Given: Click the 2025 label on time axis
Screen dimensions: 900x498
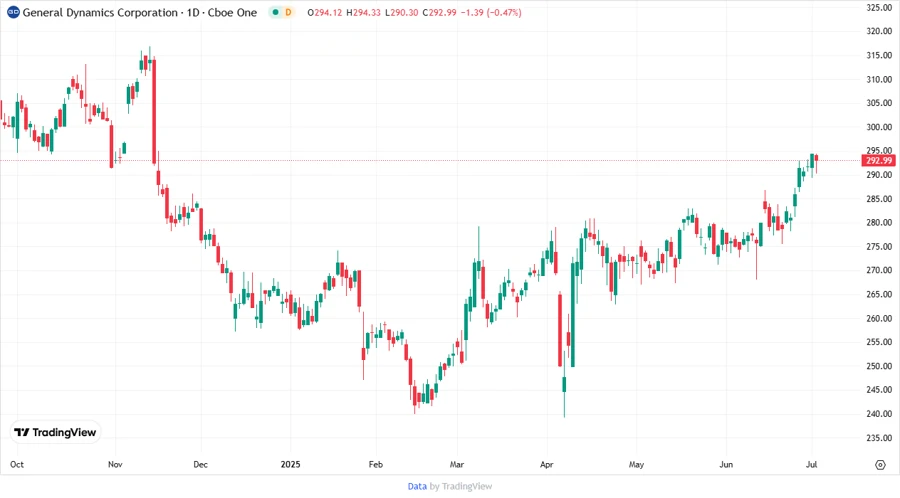Looking at the screenshot, I should [290, 464].
